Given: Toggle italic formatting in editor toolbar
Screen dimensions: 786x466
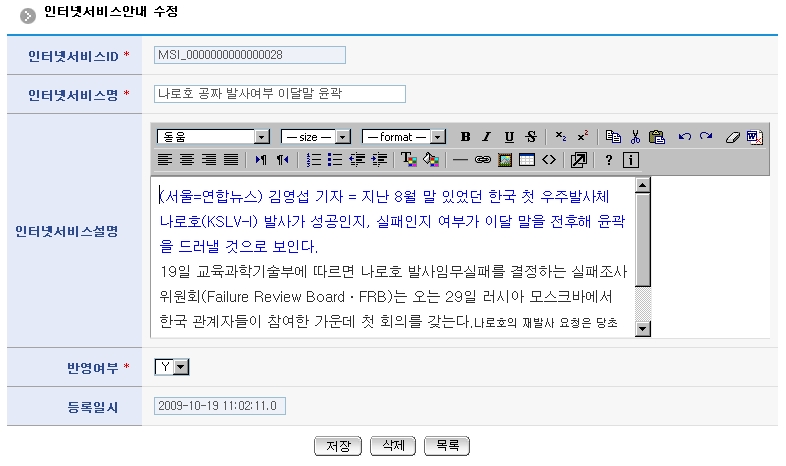Looking at the screenshot, I should (486, 137).
